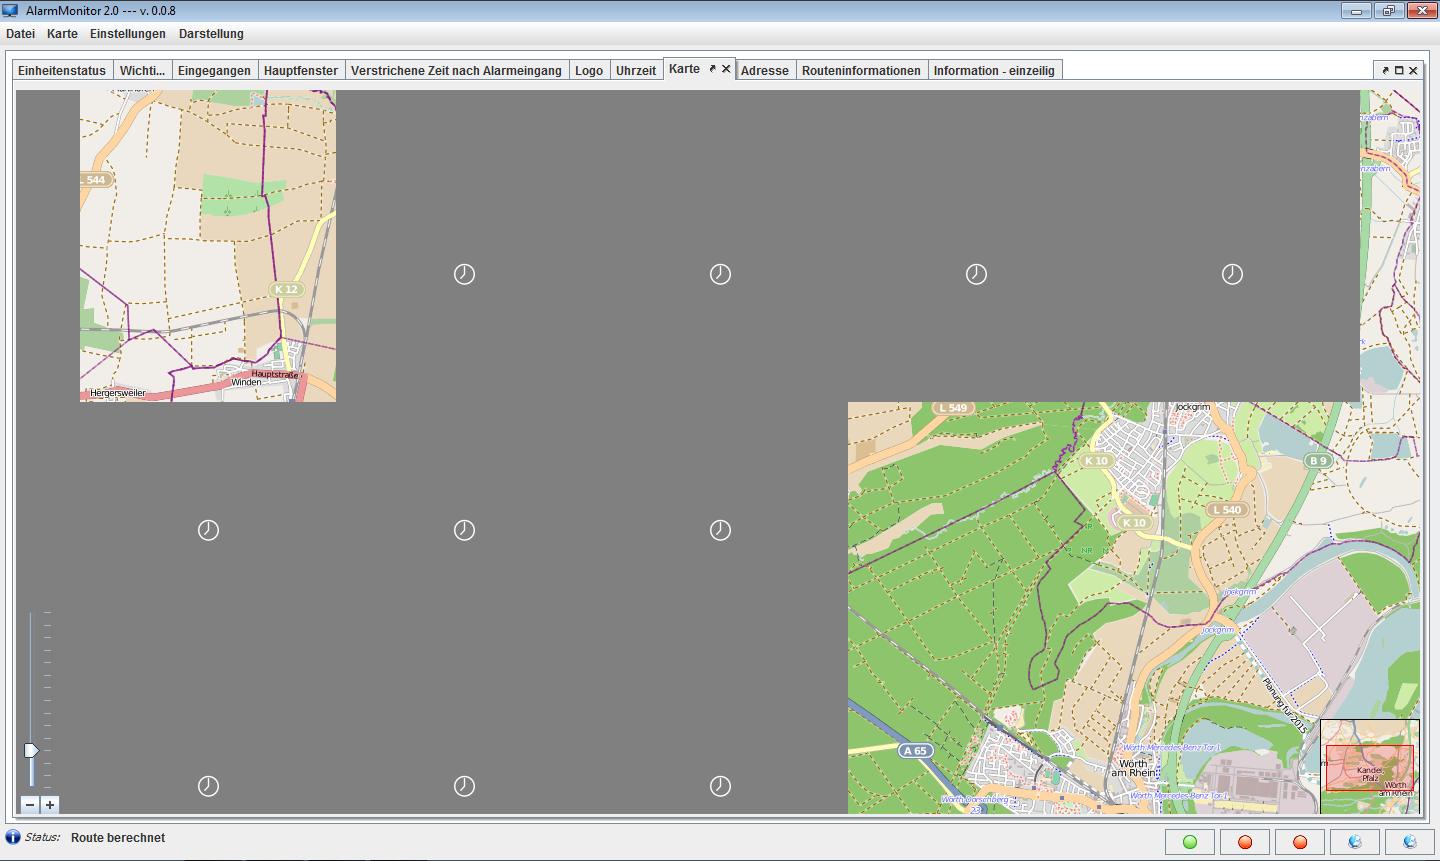The image size is (1440, 861).
Task: Click the blue info icon beside Status
Action: [13, 837]
